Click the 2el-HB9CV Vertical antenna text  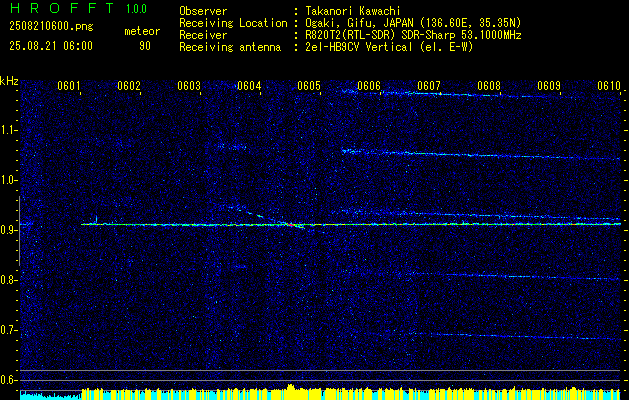click(x=389, y=47)
